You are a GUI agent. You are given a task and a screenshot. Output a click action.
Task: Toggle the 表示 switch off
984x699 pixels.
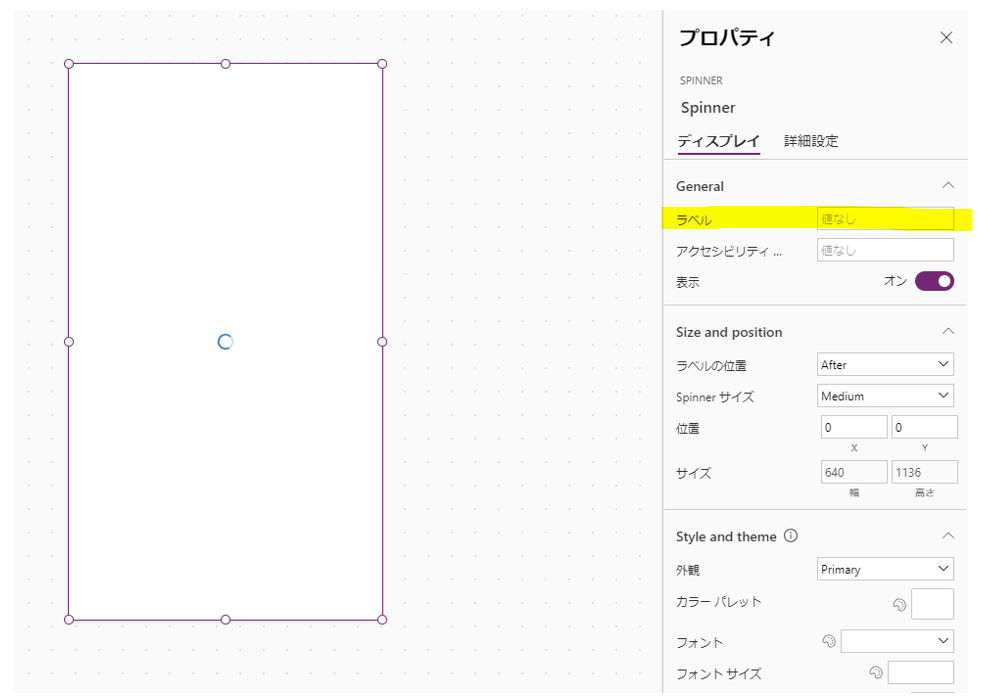[934, 281]
